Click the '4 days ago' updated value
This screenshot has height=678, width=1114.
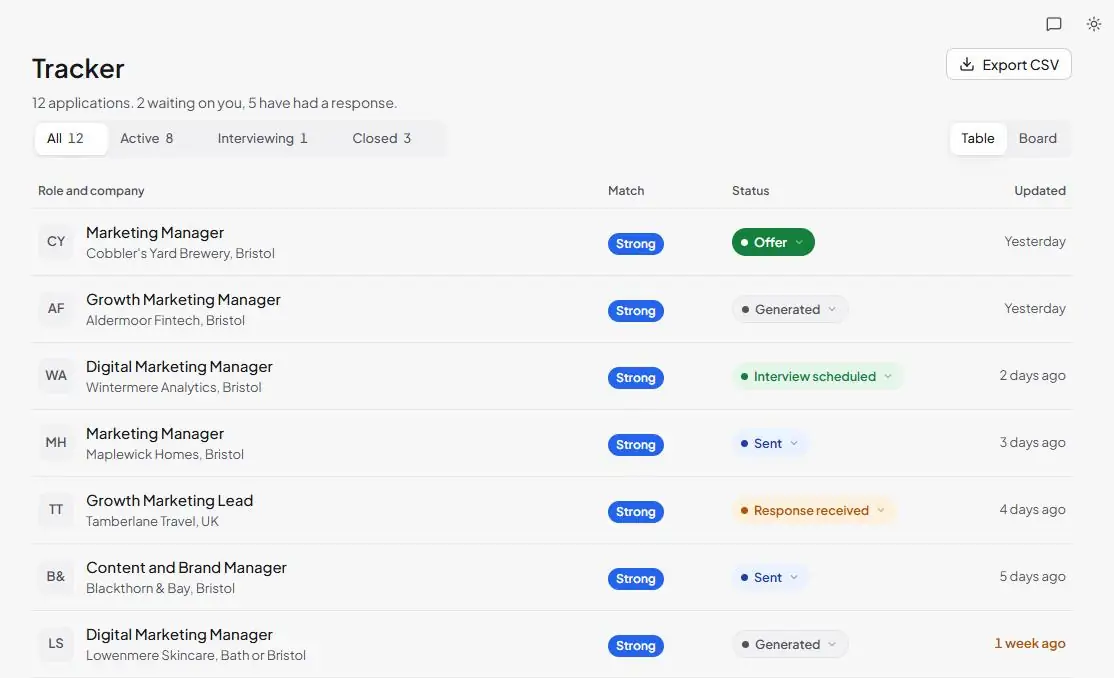pos(1032,510)
